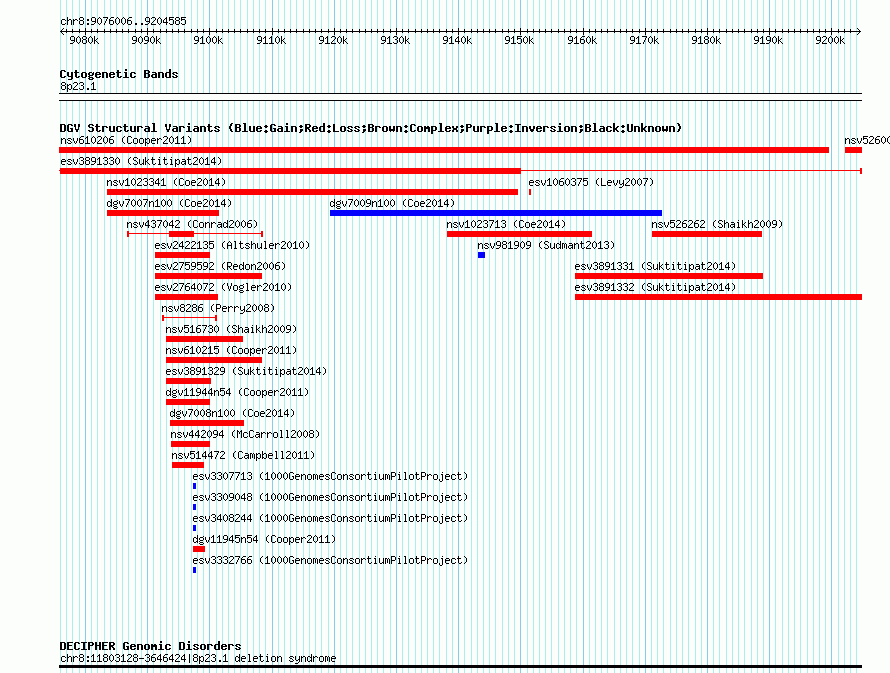Click the nsv610206 (Cooper2011) variant label

(x=126, y=140)
